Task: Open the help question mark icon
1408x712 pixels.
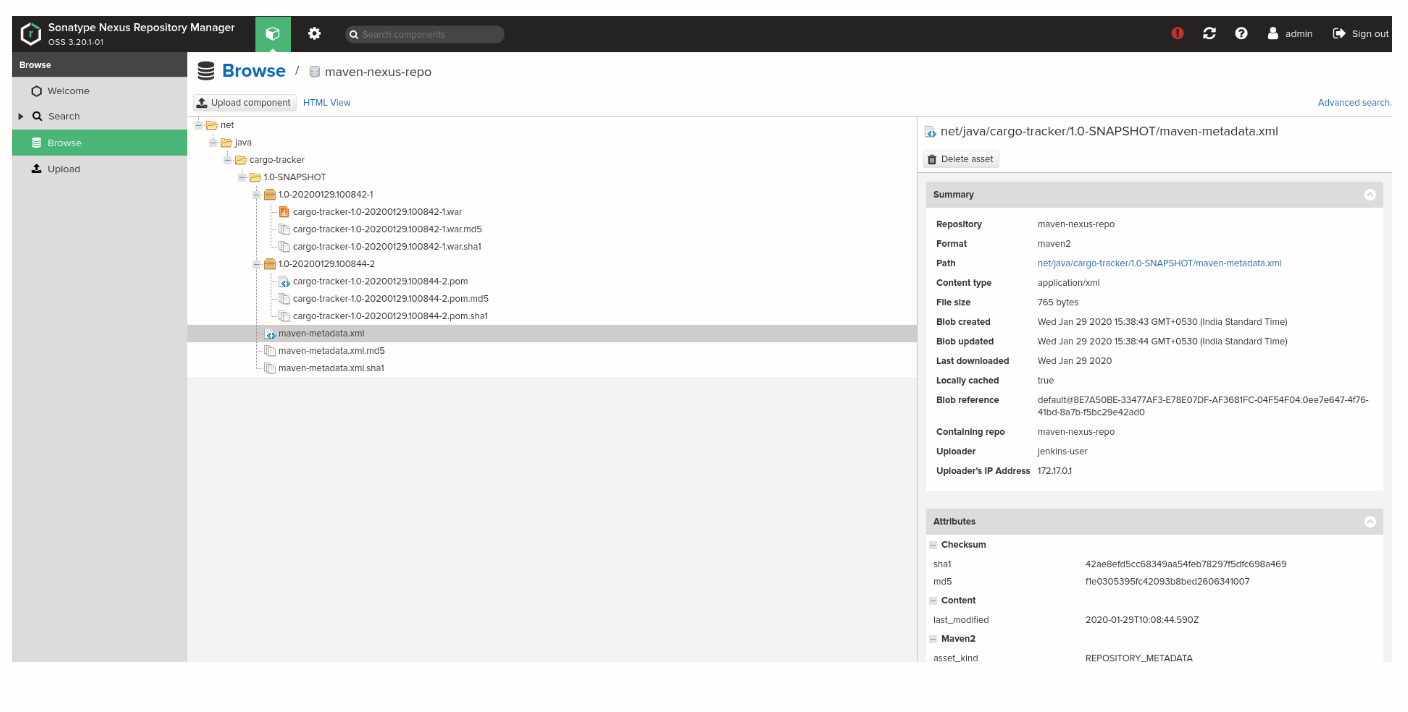Action: pos(1241,34)
